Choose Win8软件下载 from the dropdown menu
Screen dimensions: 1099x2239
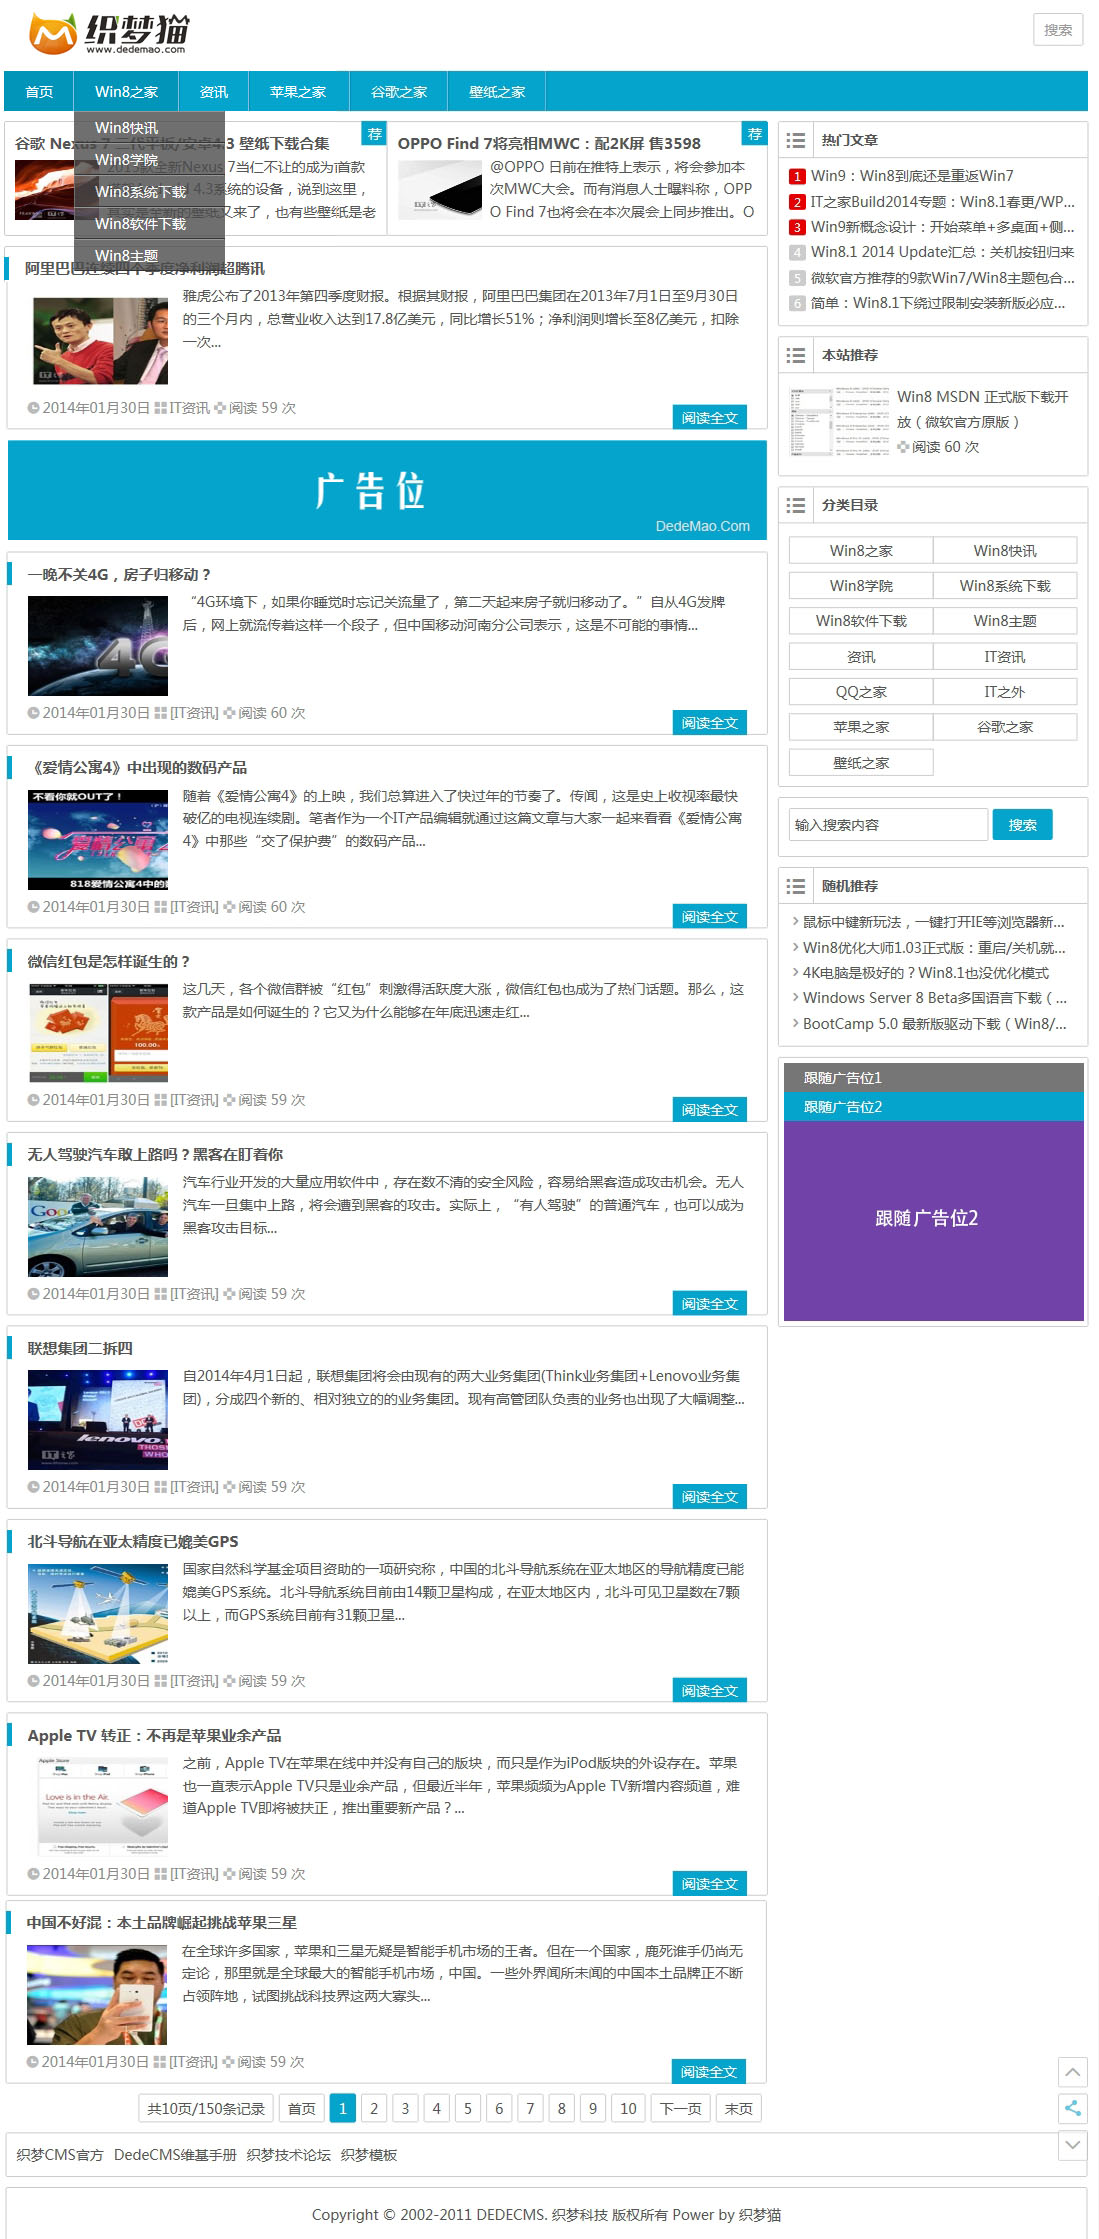pos(149,224)
